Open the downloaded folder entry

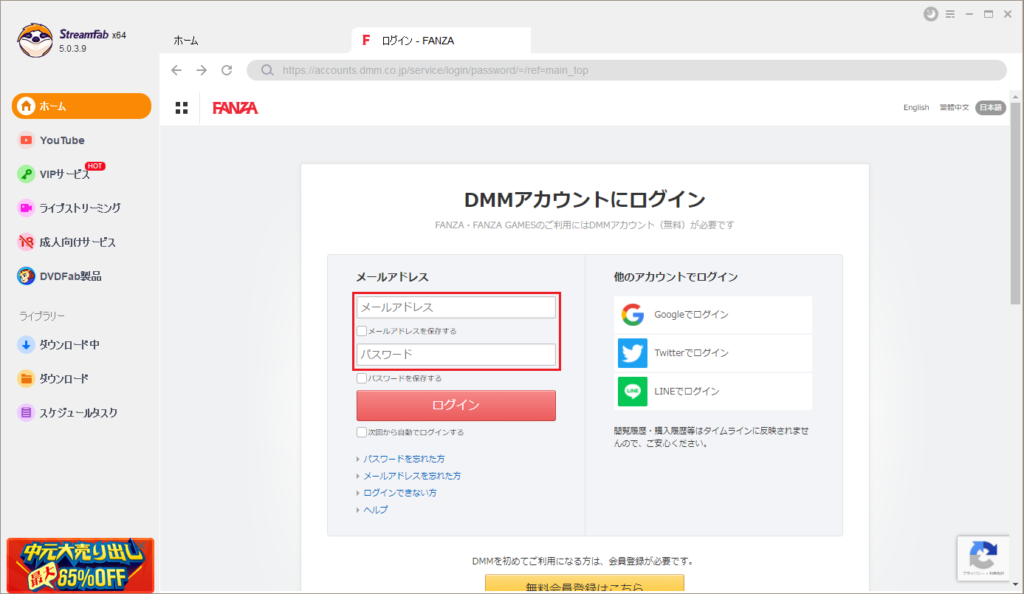54,379
